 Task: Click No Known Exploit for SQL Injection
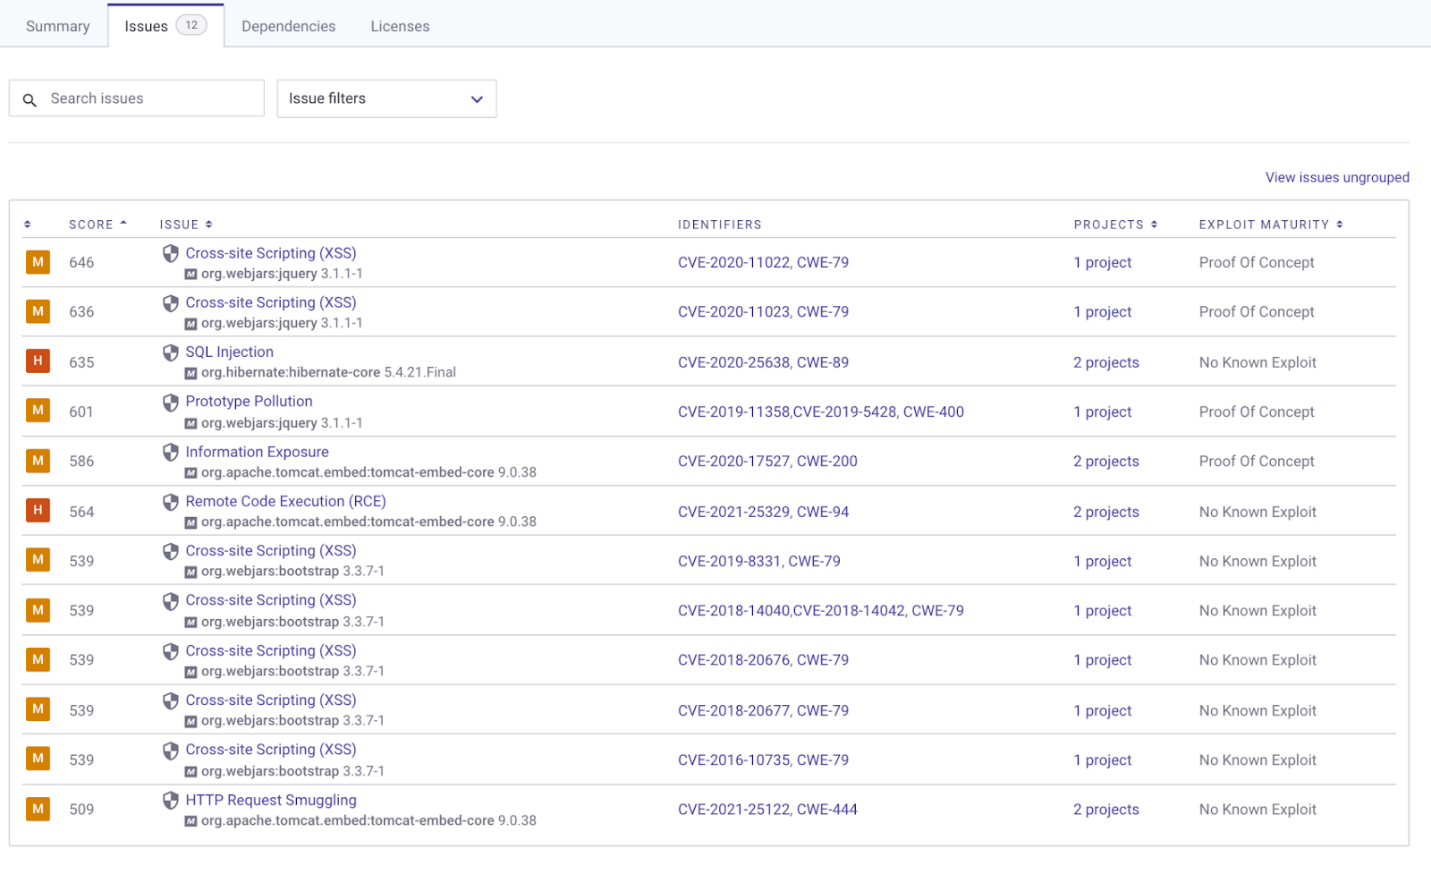(x=1257, y=362)
